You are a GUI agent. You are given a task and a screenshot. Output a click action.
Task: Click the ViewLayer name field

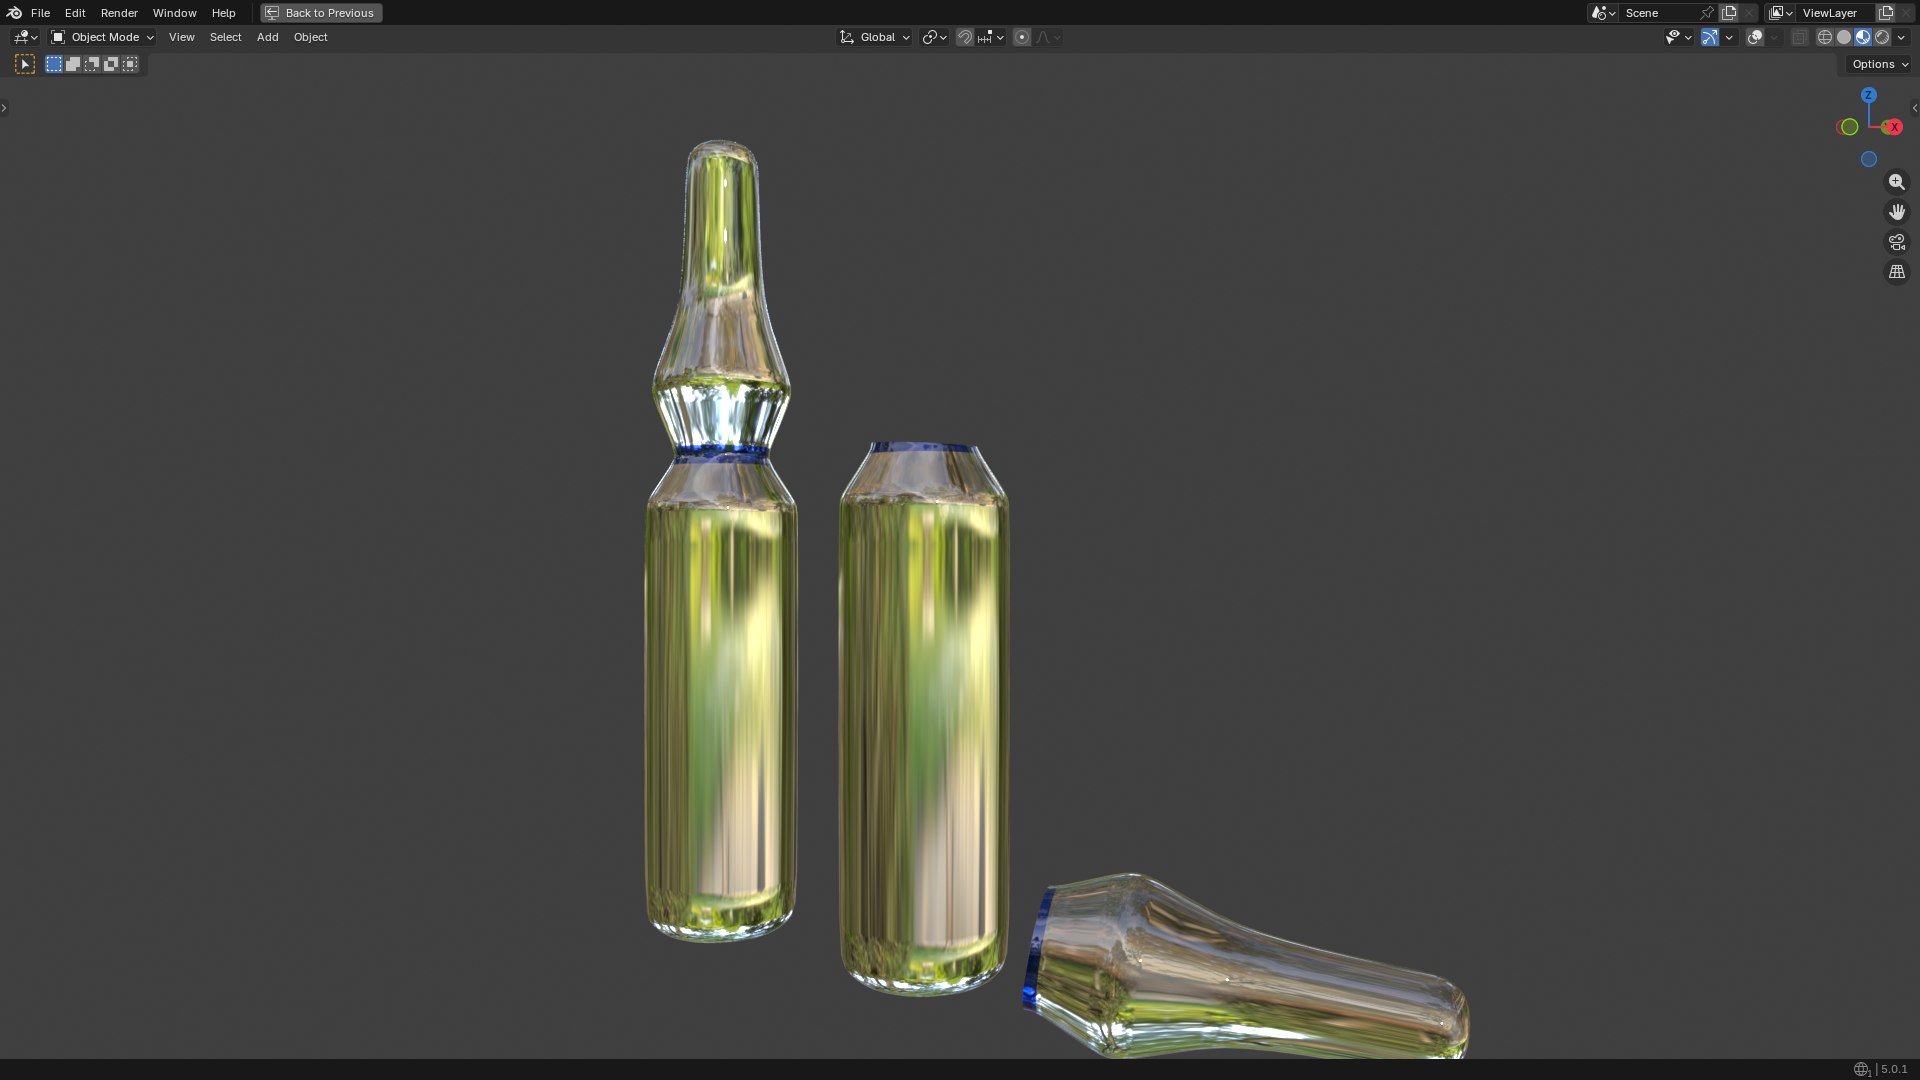1835,13
